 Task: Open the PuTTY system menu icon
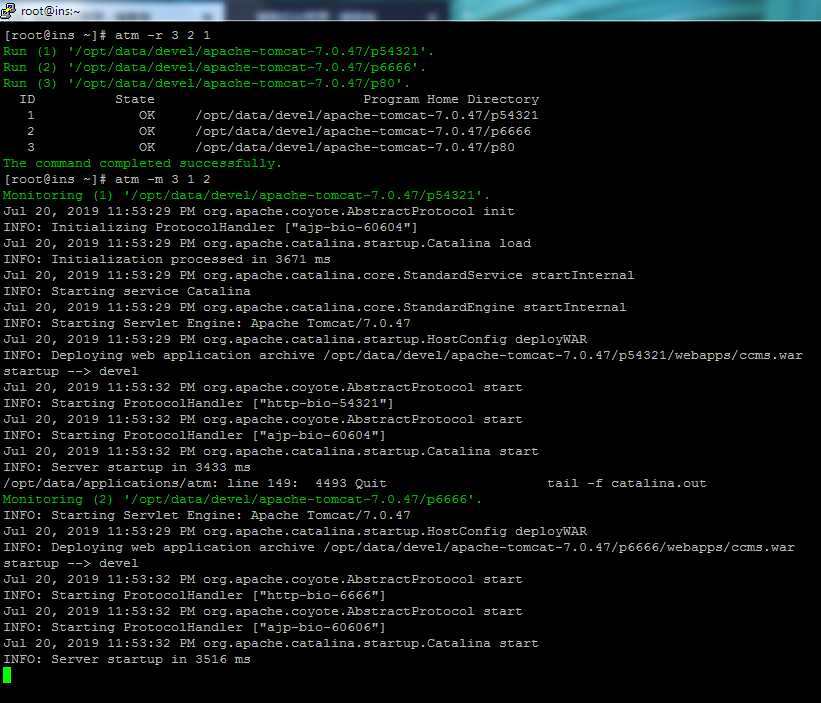tap(8, 10)
